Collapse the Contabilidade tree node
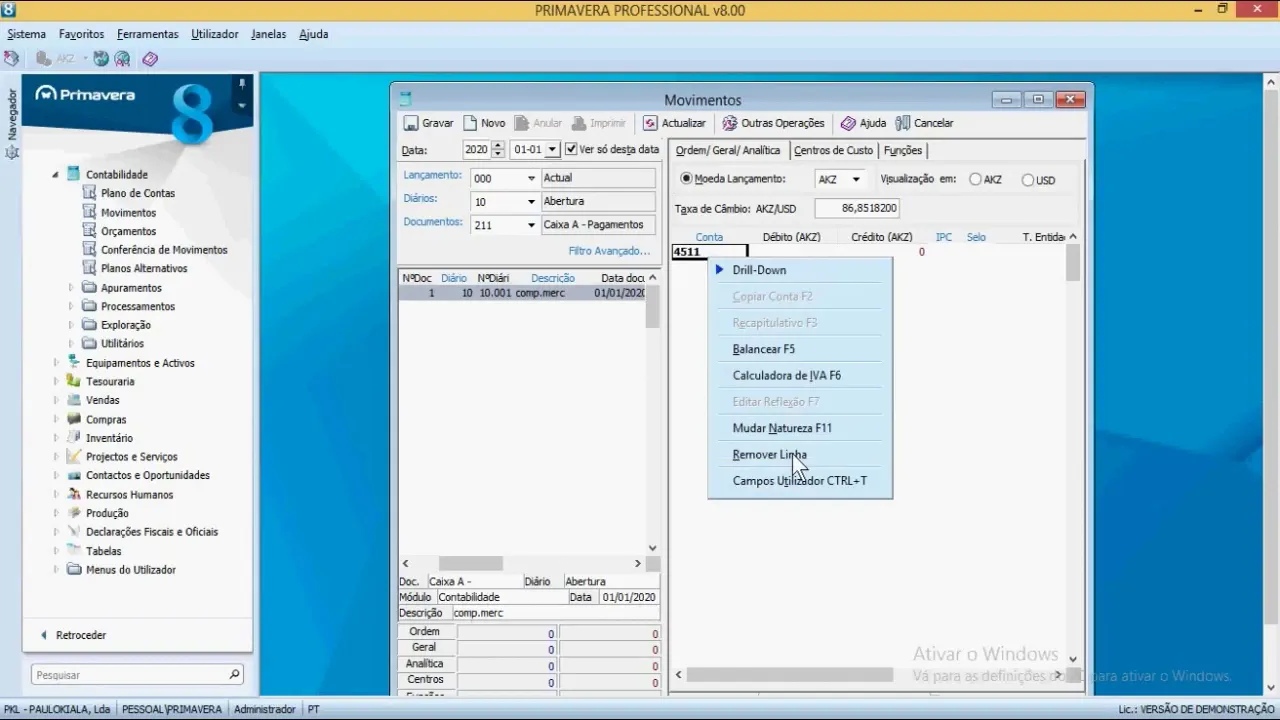 point(56,174)
